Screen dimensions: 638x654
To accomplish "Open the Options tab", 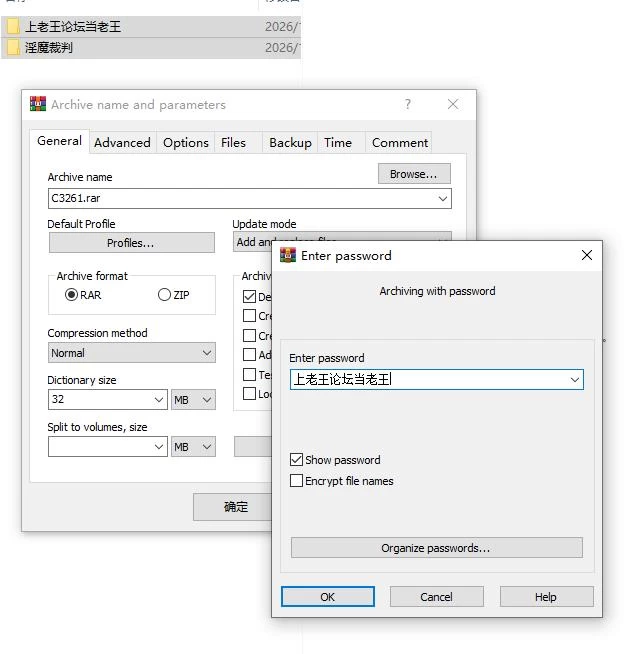I will pyautogui.click(x=186, y=143).
